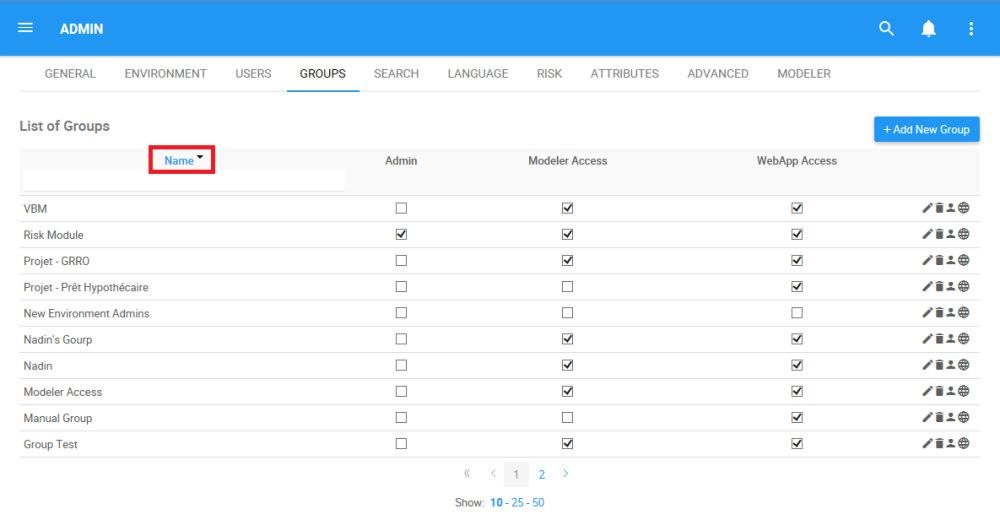Screen dimensions: 1000x520
Task: Go to previous page with left chevron
Action: click(493, 473)
